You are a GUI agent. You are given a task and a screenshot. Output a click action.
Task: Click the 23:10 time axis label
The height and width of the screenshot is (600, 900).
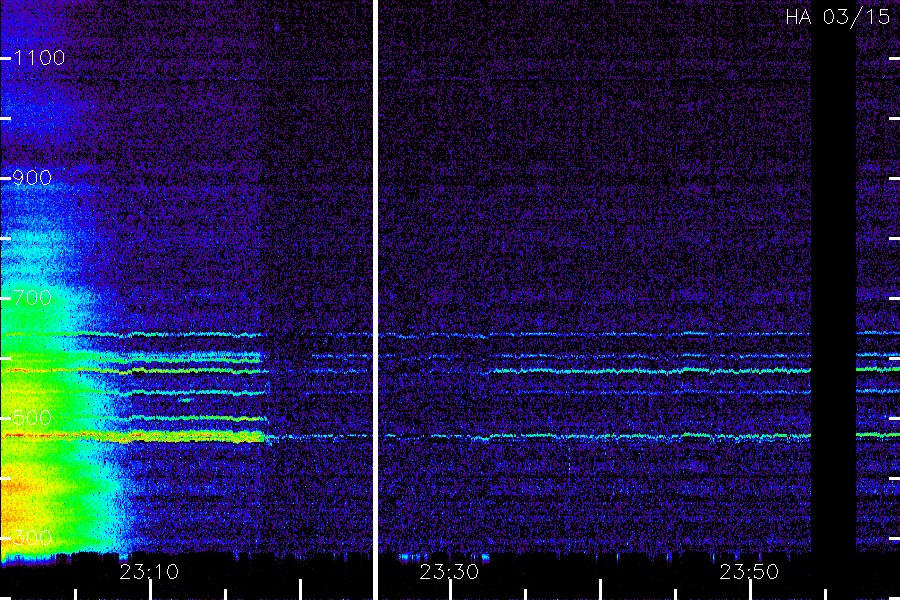click(149, 572)
